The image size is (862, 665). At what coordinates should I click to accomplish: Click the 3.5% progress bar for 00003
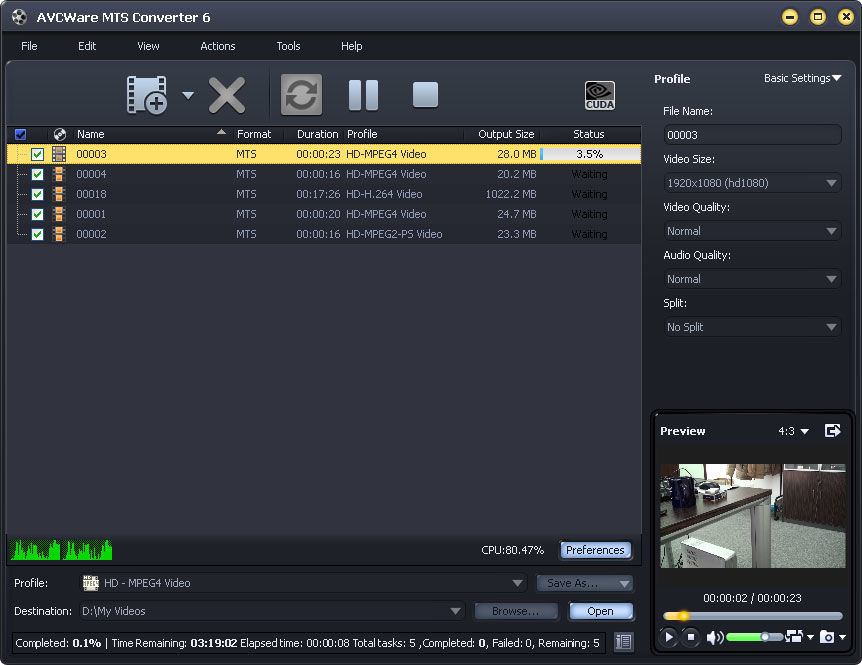coord(590,154)
